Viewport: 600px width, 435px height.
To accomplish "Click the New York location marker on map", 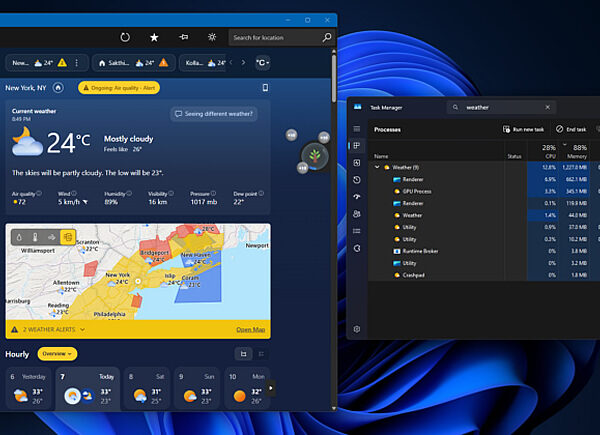I will tap(138, 281).
